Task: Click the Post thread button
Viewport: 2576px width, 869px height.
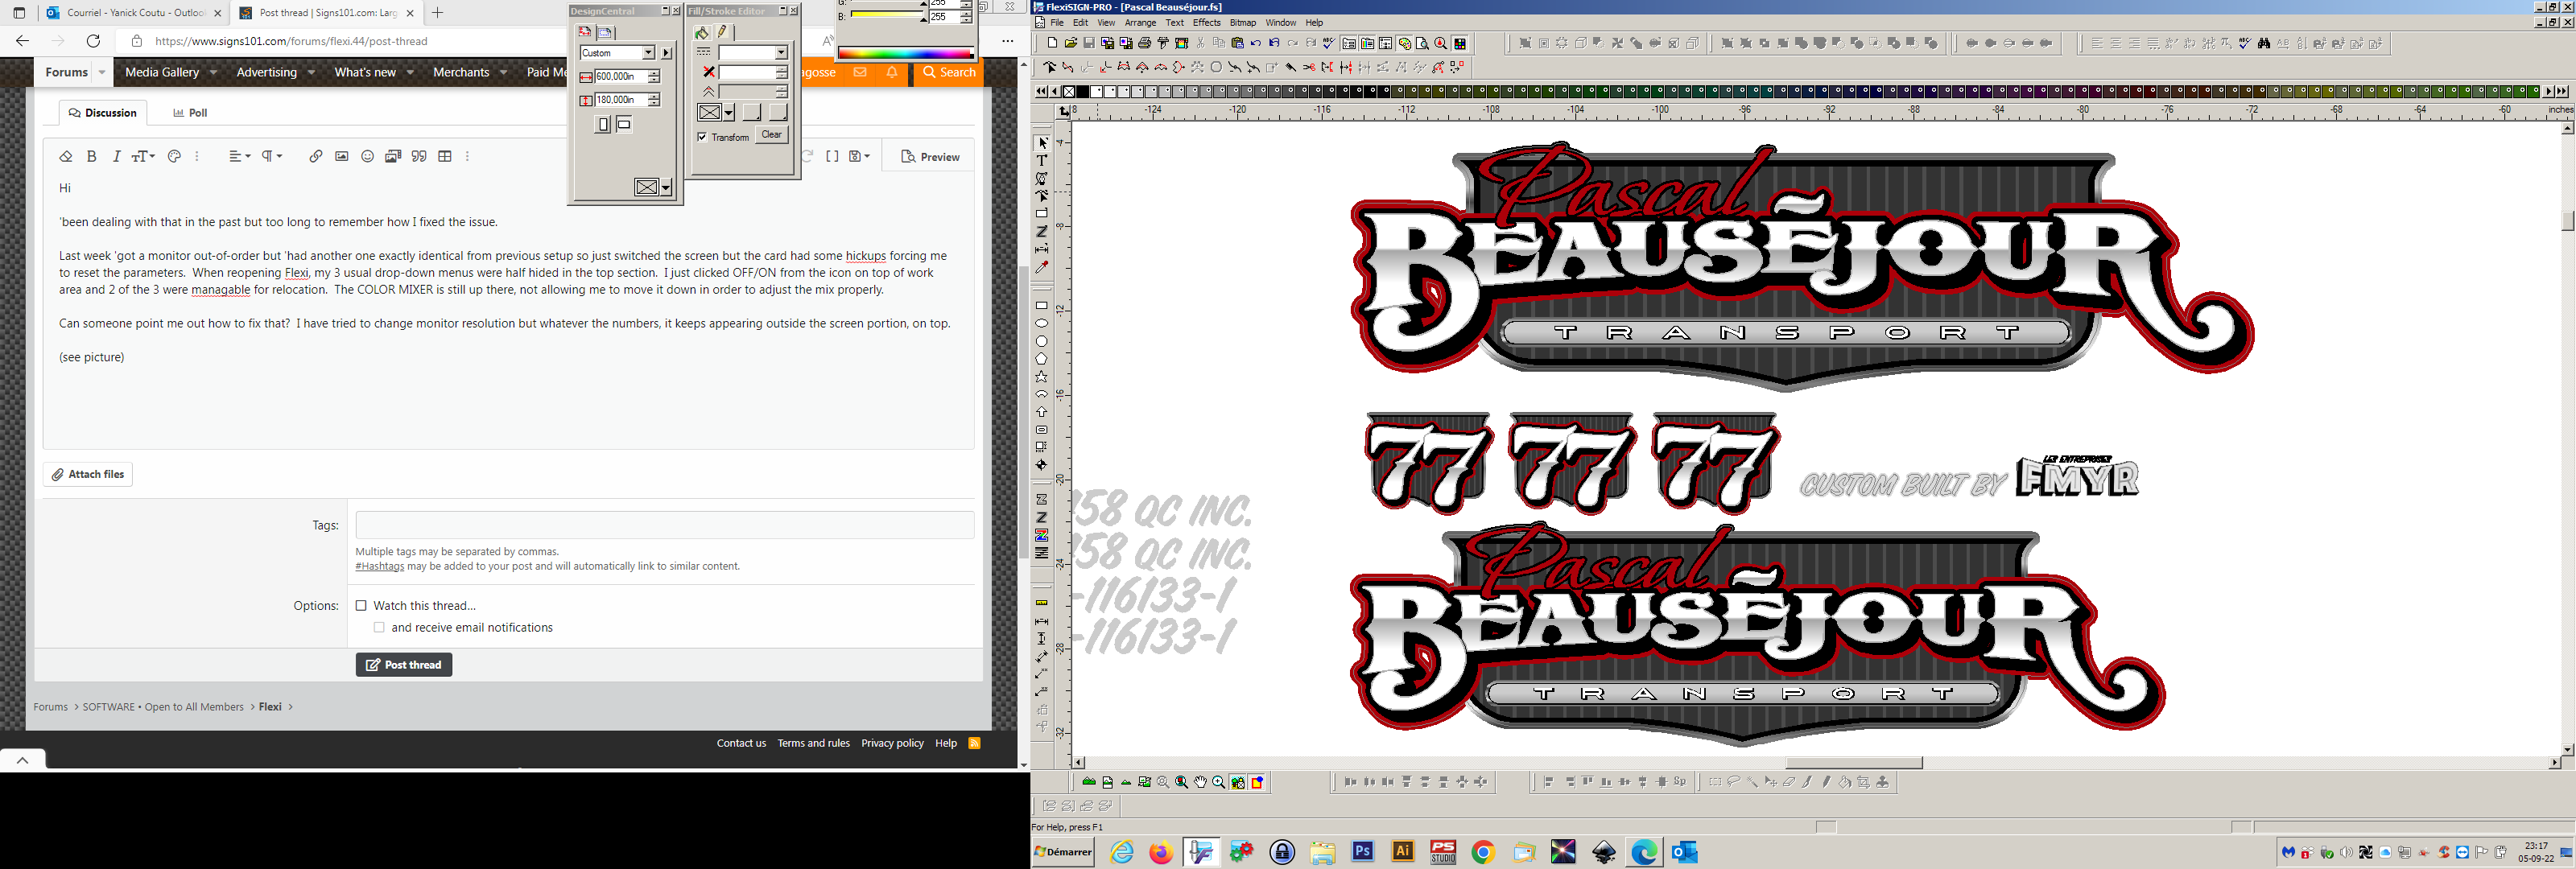Action: [x=404, y=665]
